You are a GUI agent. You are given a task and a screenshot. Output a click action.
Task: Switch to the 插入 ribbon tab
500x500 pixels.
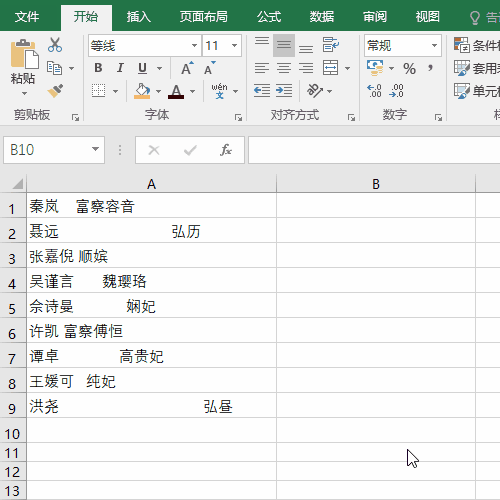click(139, 17)
